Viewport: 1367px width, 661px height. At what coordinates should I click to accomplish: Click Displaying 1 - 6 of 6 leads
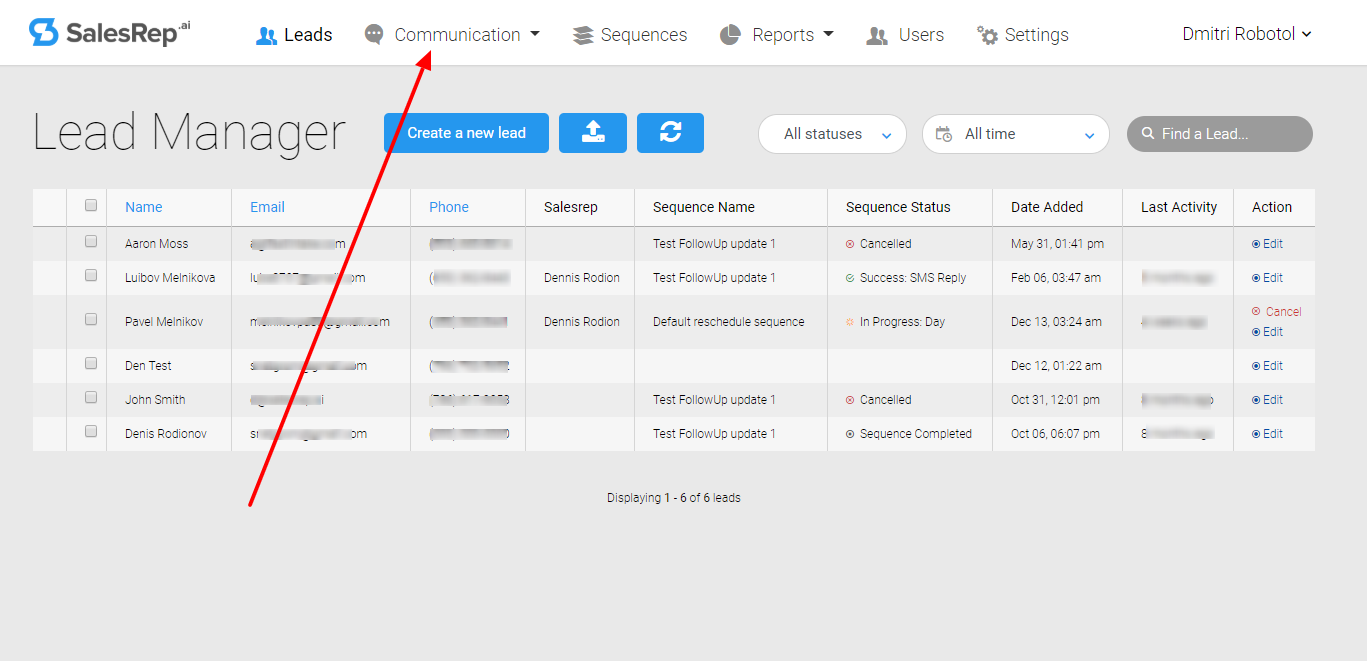673,498
